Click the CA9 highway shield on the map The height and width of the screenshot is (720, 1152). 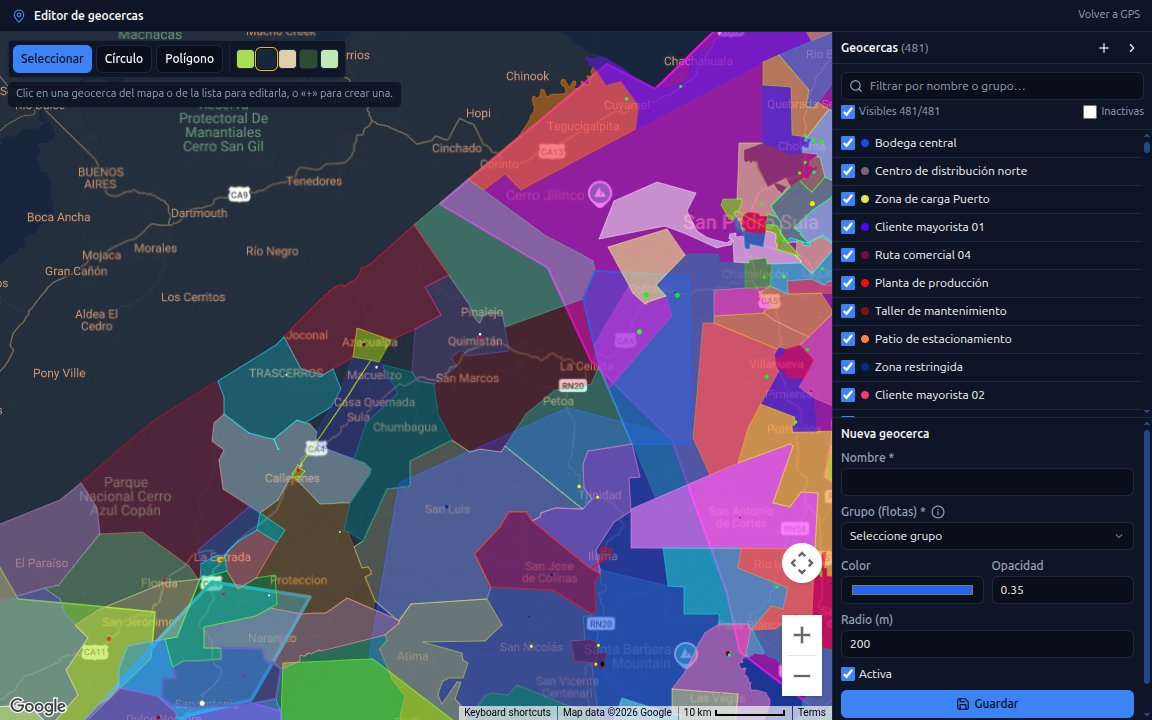tap(239, 195)
